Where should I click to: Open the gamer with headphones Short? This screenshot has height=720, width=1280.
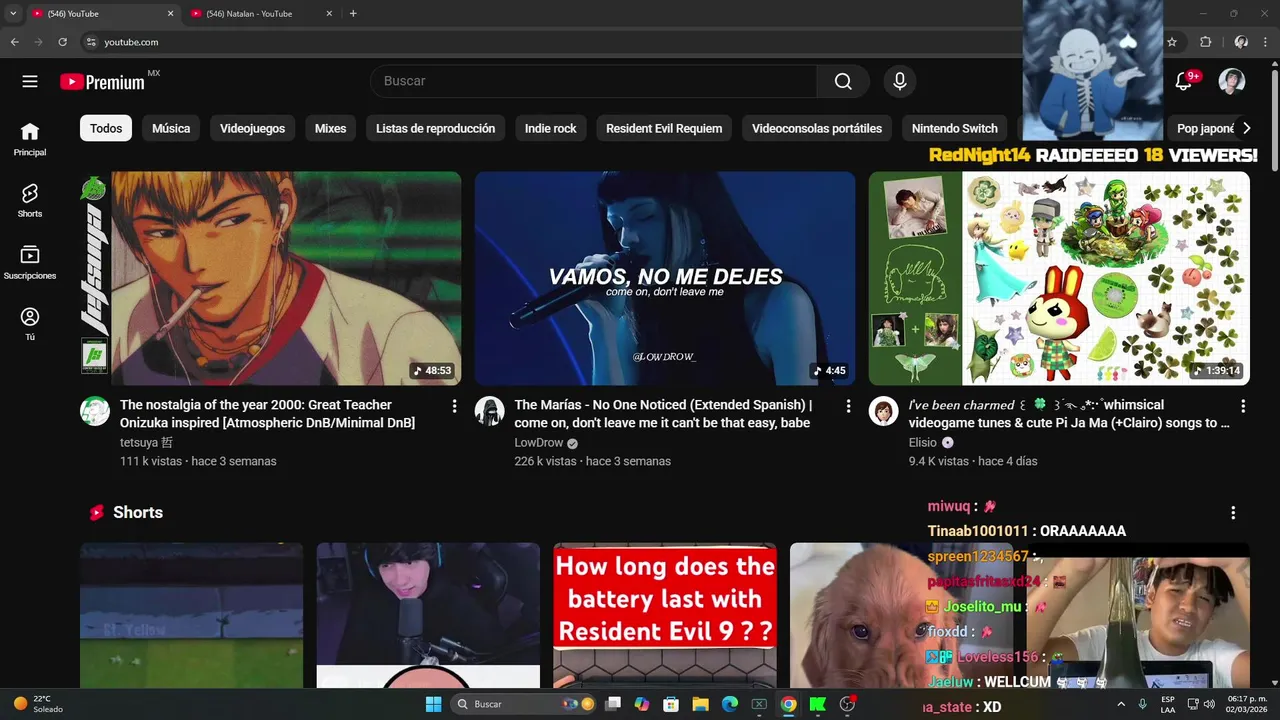(428, 615)
